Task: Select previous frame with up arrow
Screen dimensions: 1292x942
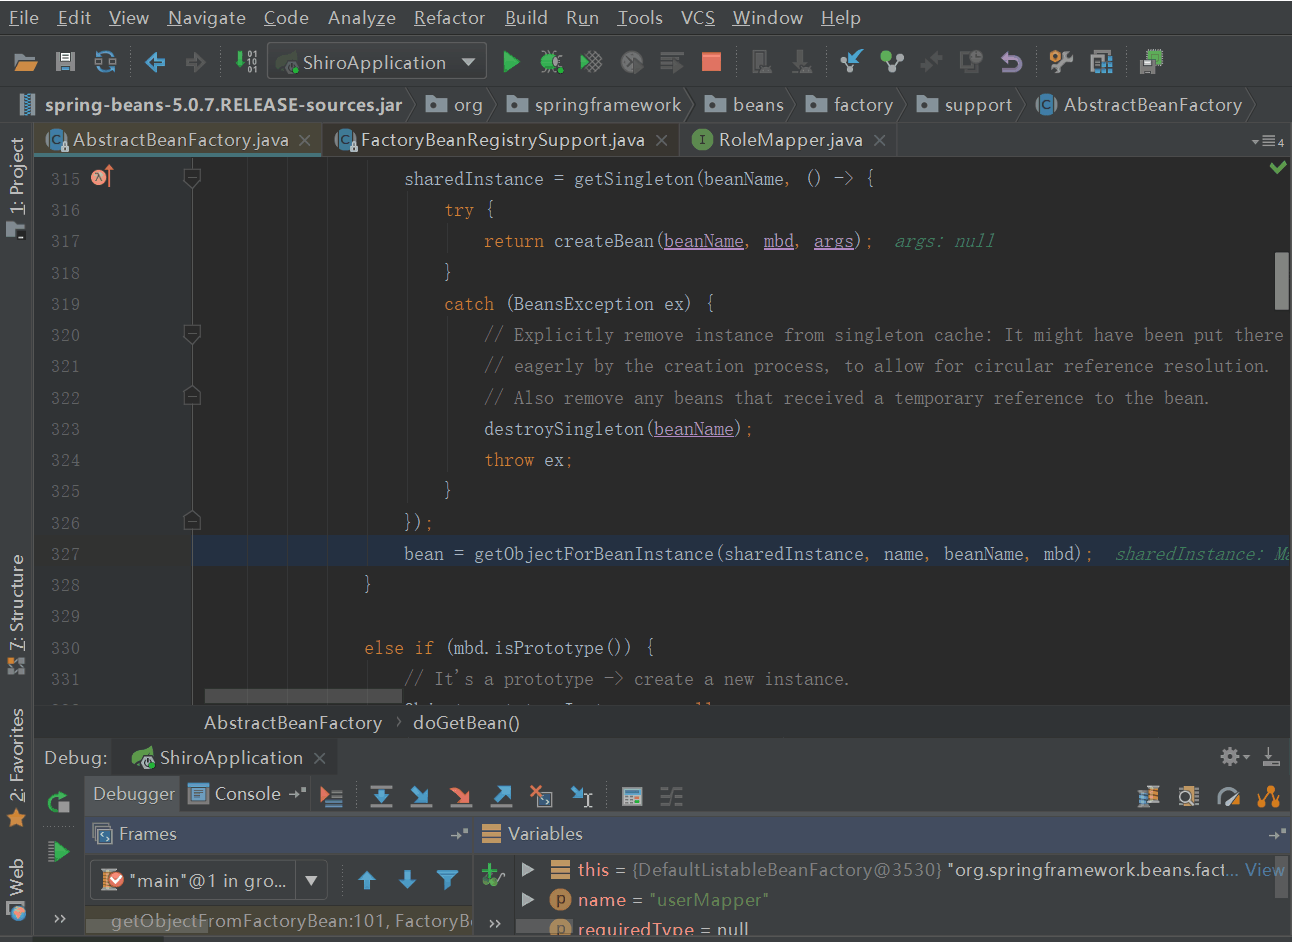Action: tap(367, 880)
